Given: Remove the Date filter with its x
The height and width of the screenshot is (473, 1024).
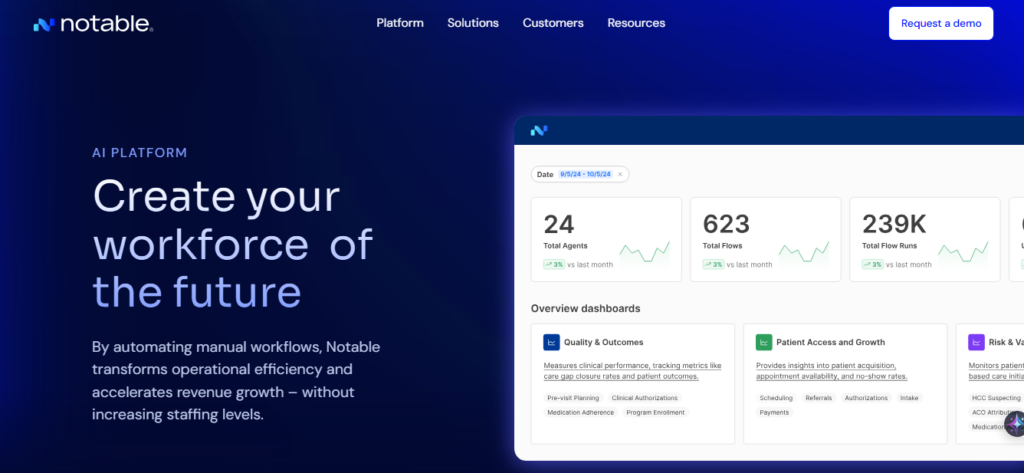Looking at the screenshot, I should pos(620,174).
